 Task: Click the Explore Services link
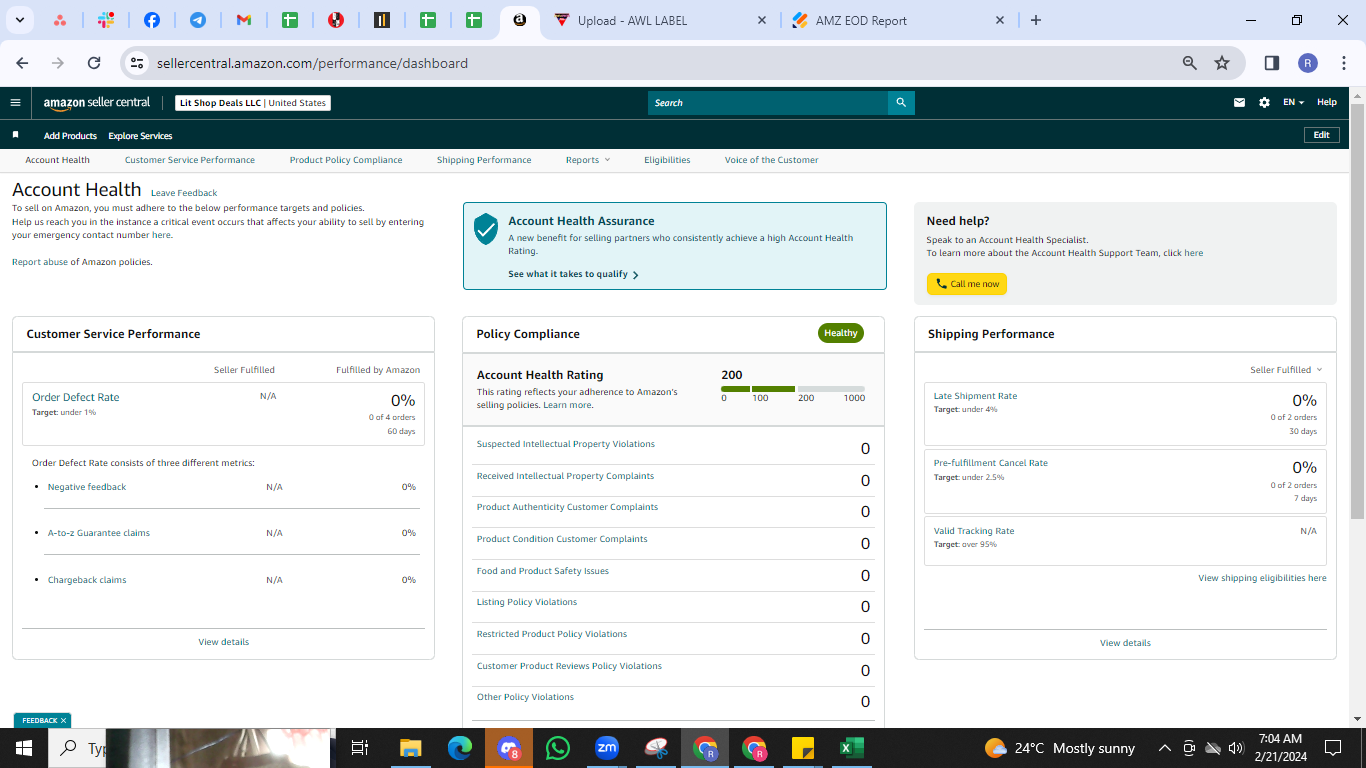click(x=140, y=136)
